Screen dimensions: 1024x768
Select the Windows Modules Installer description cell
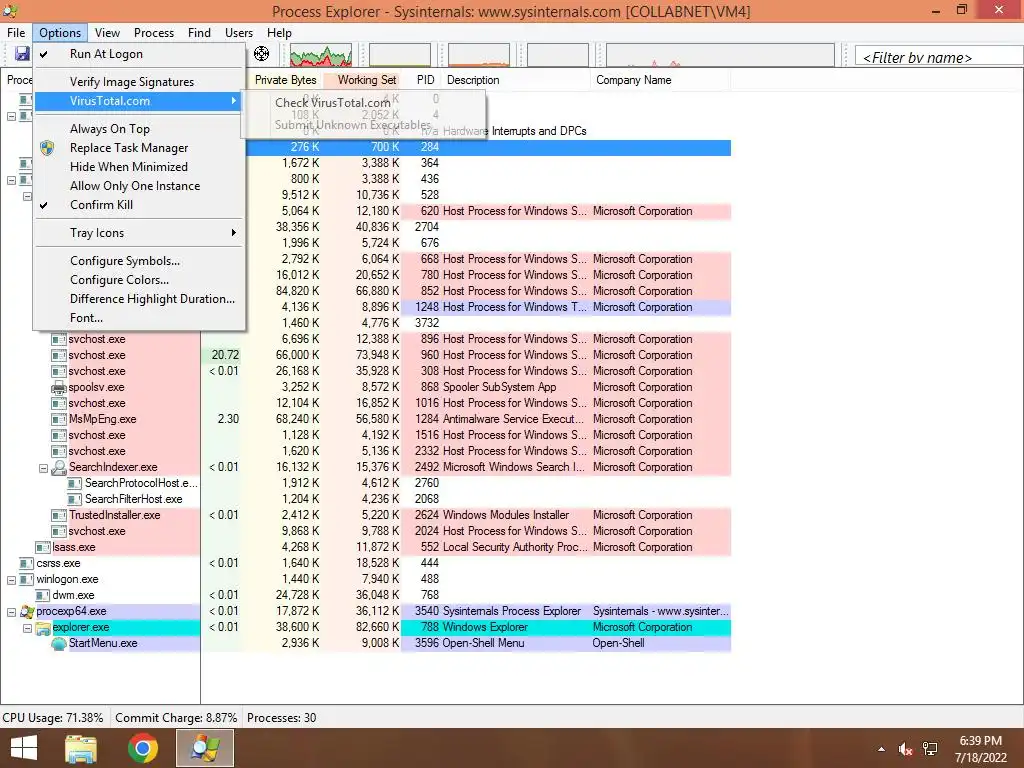click(x=516, y=515)
